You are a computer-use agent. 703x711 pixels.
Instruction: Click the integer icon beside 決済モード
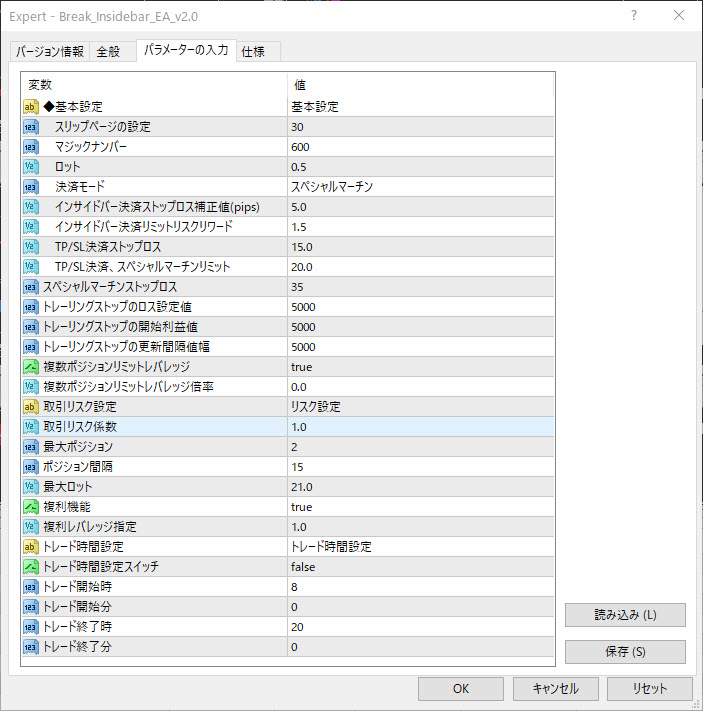tap(31, 187)
